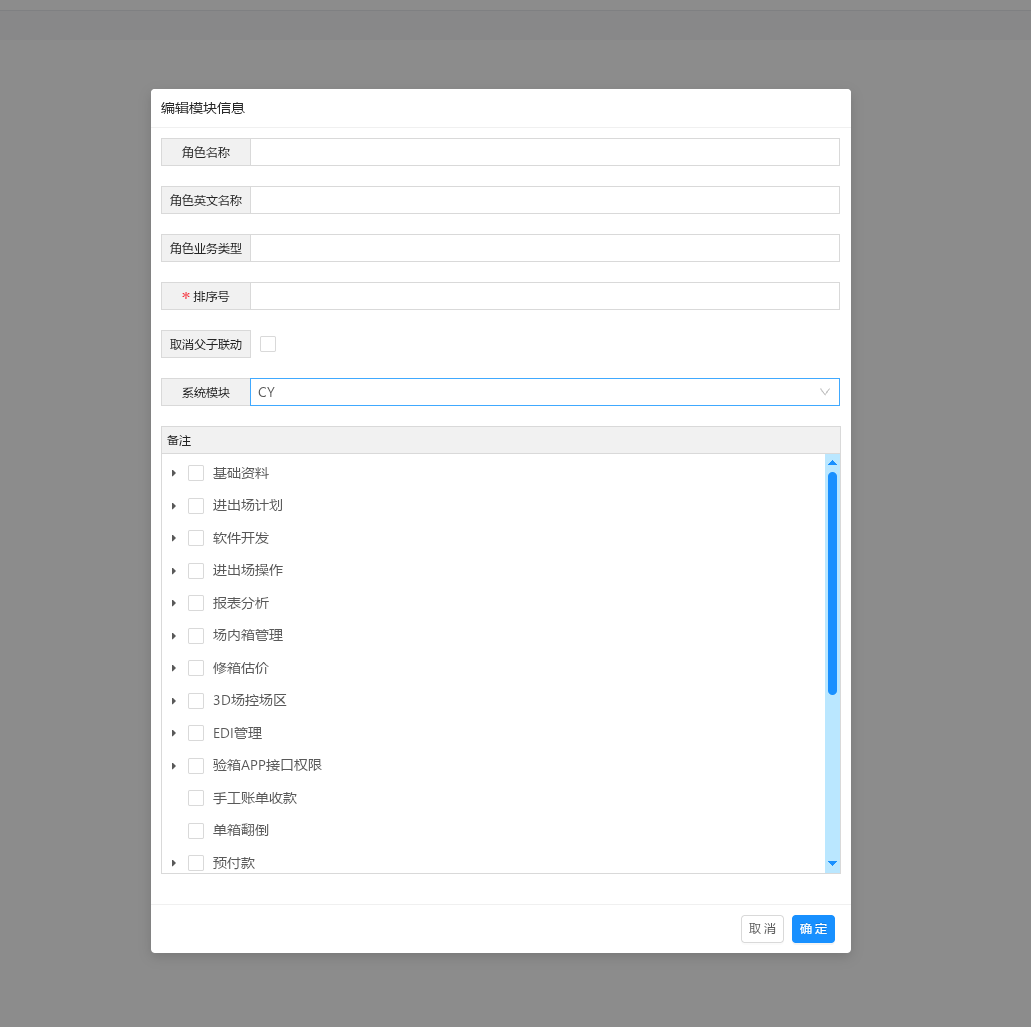Click the expand arrow beside 修箱估价

pyautogui.click(x=174, y=668)
